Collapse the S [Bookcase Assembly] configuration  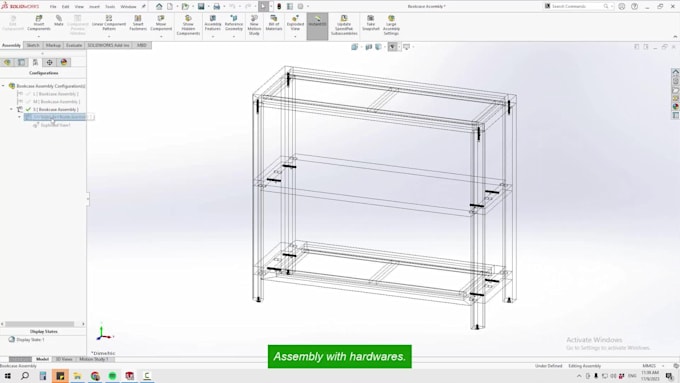(11, 109)
